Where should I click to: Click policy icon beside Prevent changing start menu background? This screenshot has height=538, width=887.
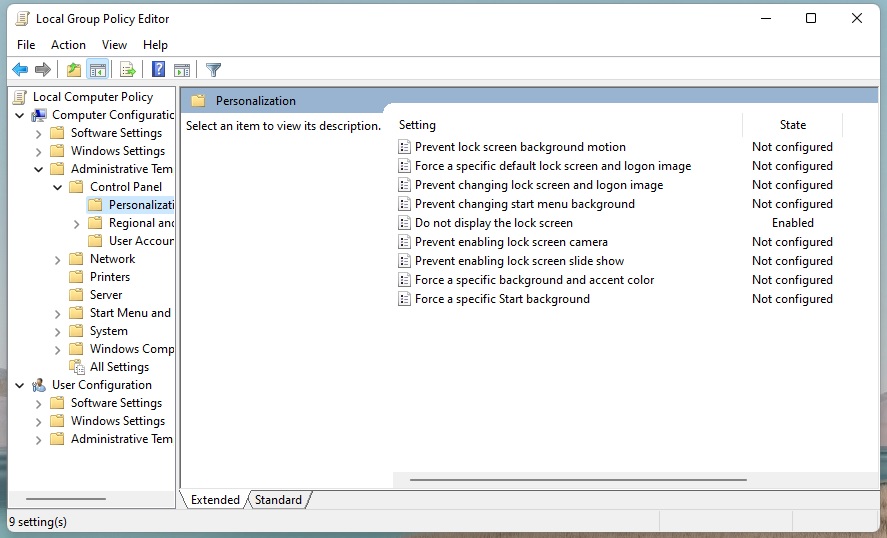[404, 204]
